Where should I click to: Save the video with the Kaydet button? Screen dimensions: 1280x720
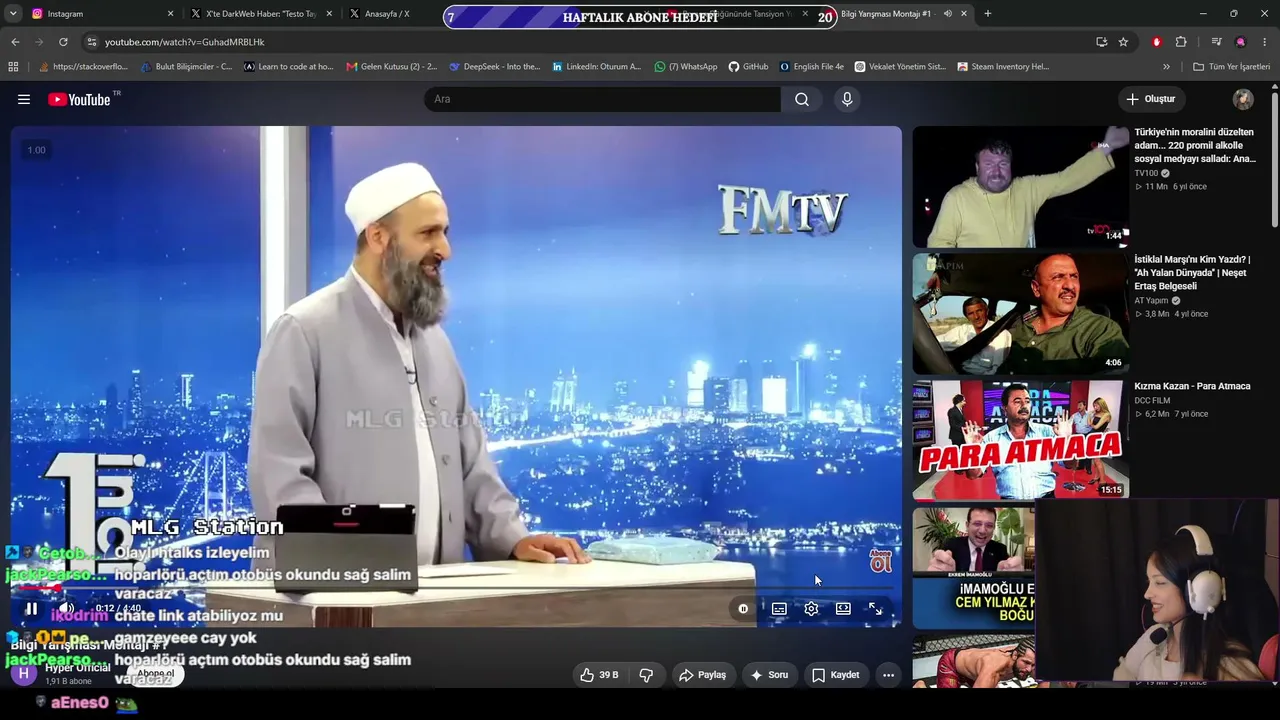click(x=835, y=675)
